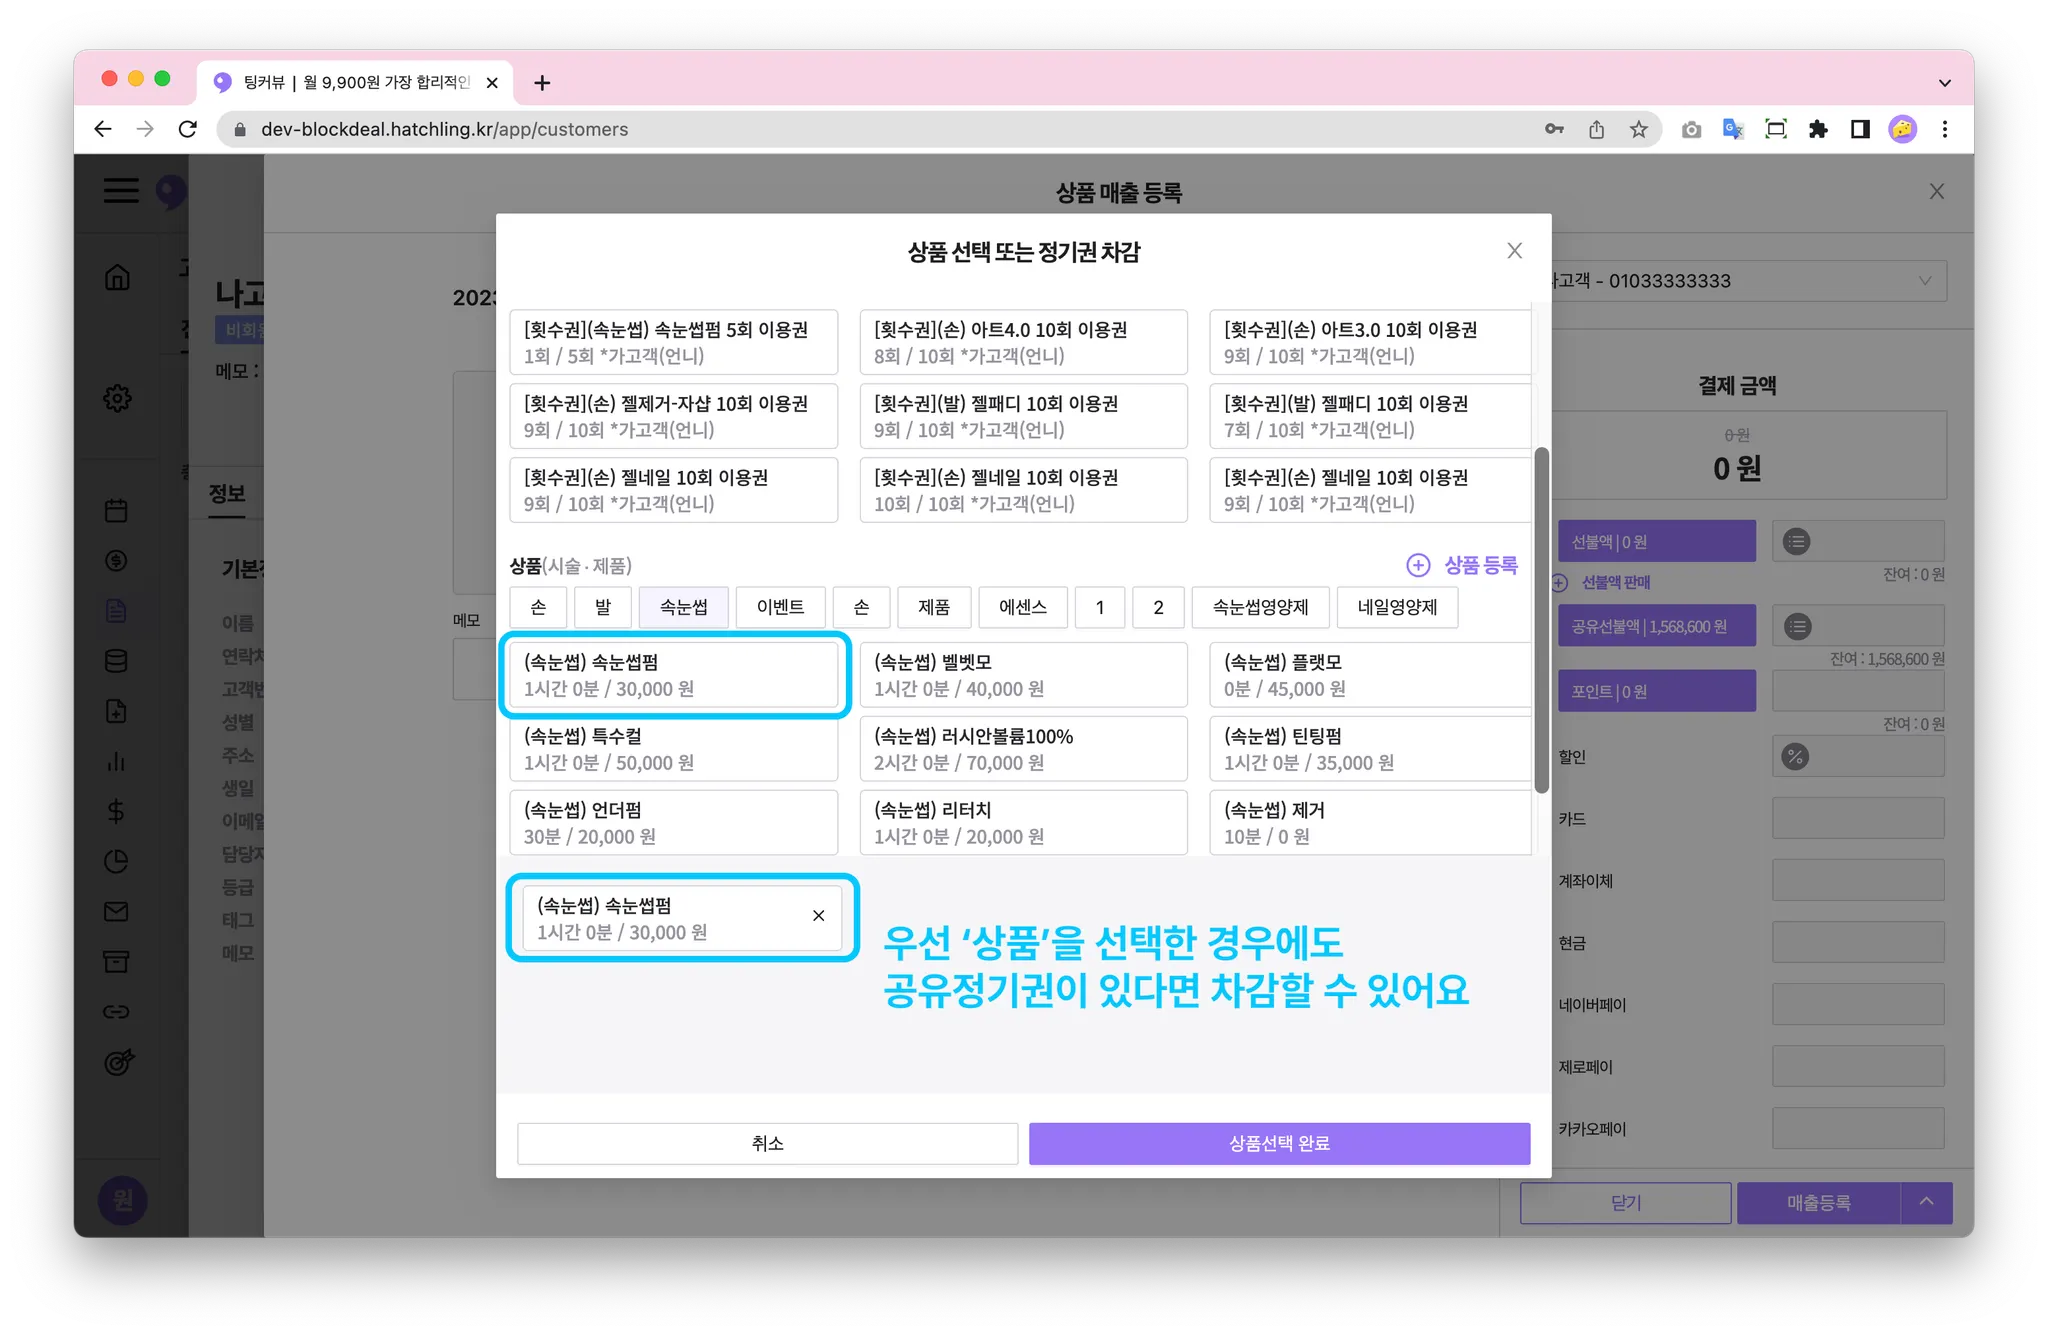Remove selected 속눈썹펌 item with X icon
The image size is (2048, 1335).
[x=818, y=916]
